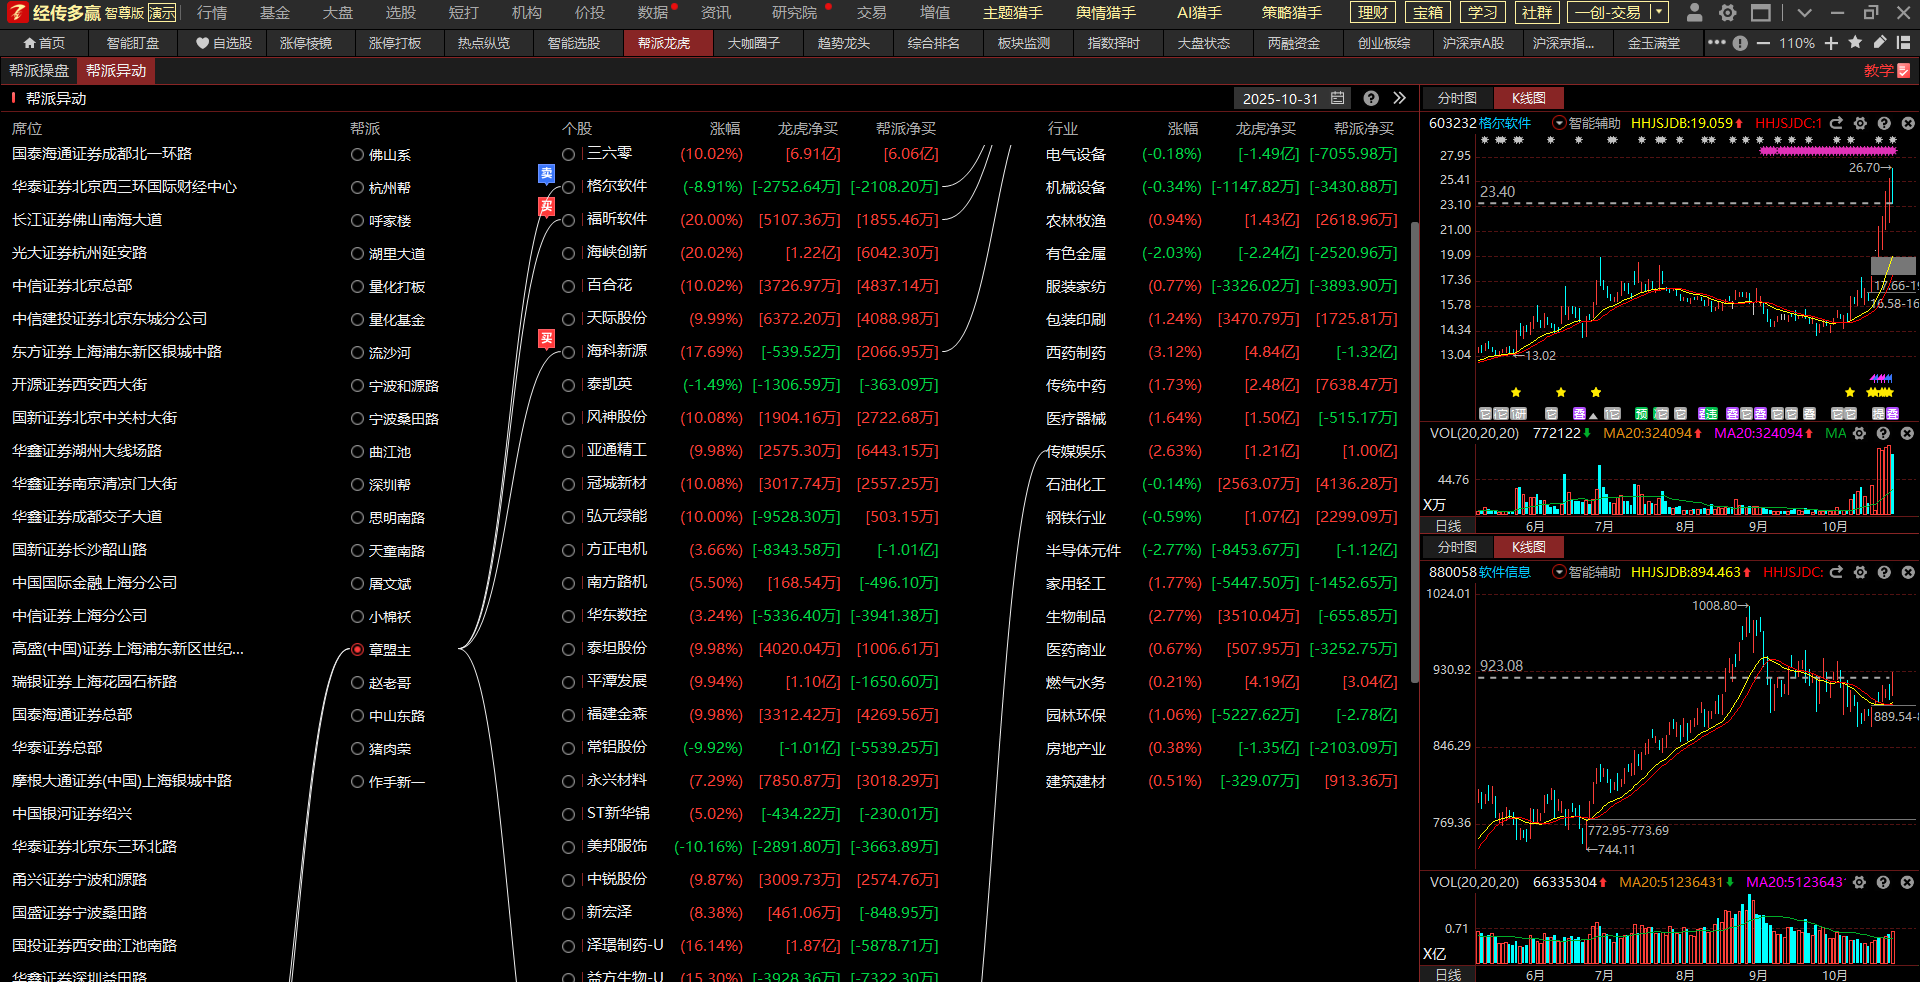1920x982 pixels.
Task: Open the user account profile icon
Action: click(x=1694, y=13)
